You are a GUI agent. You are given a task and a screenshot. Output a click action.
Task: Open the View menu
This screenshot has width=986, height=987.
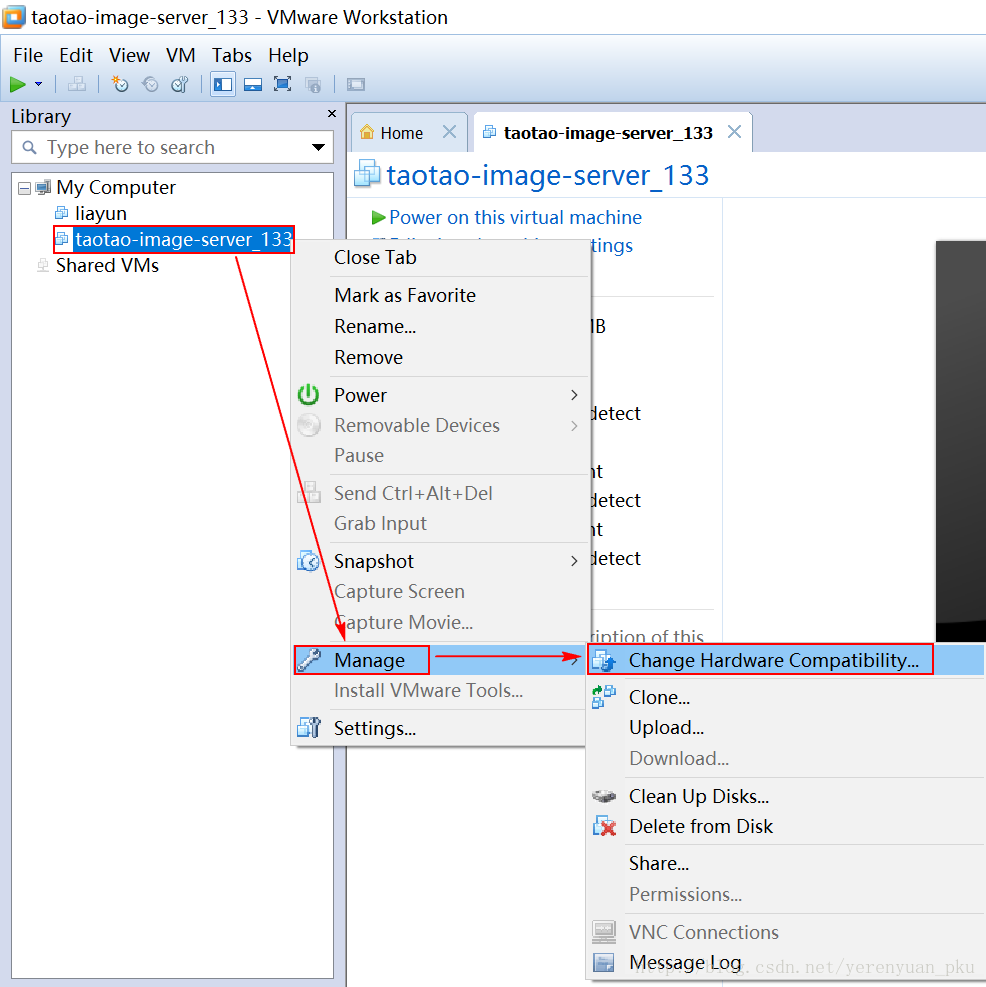pyautogui.click(x=130, y=55)
